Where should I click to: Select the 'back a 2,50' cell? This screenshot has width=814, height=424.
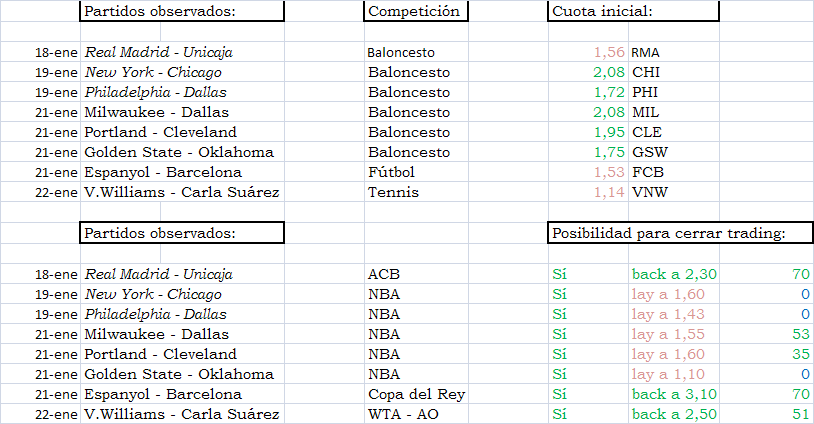[674, 414]
